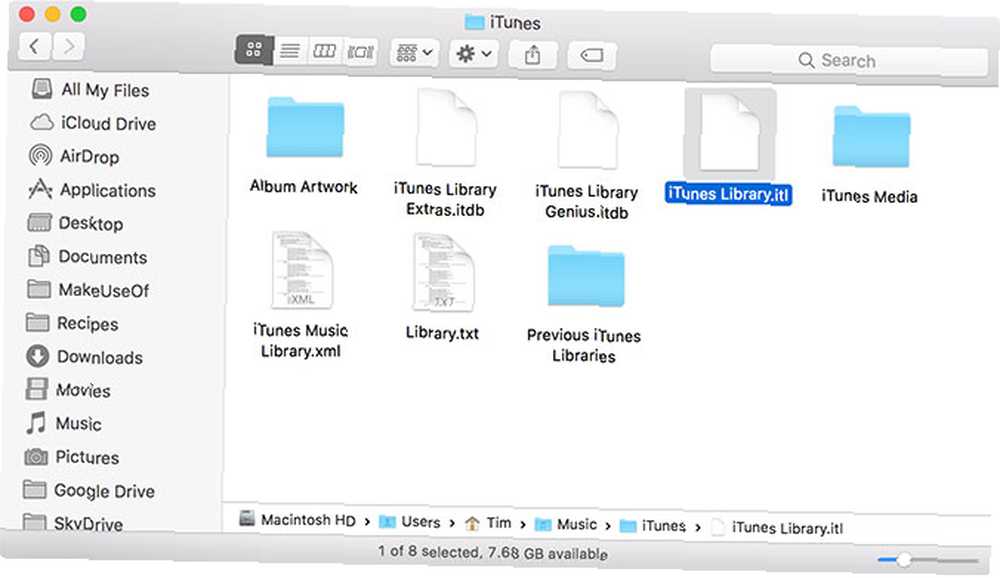The width and height of the screenshot is (1000, 578).
Task: Click in the Search field
Action: 848,61
